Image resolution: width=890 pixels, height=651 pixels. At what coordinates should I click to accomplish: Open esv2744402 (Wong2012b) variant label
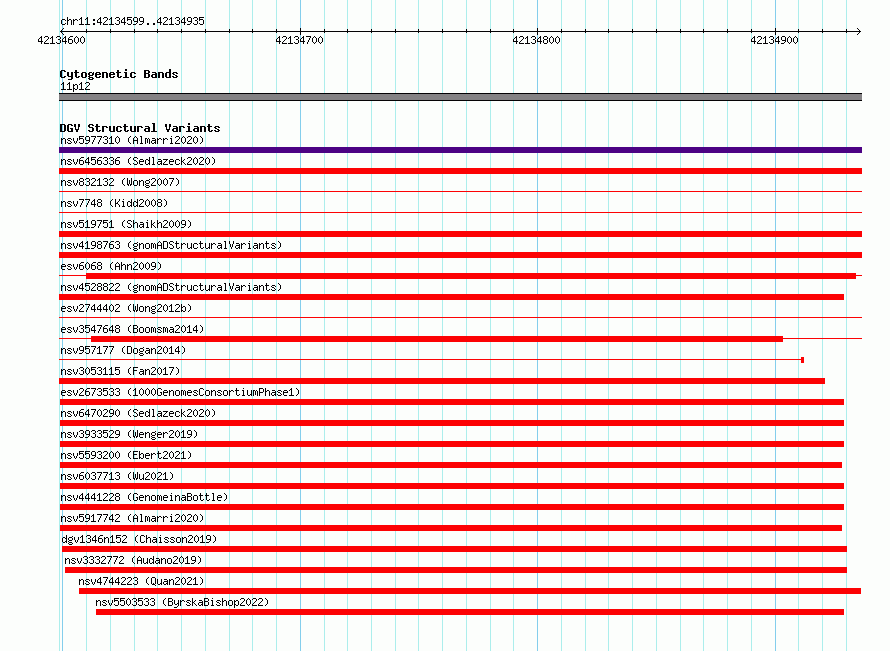point(126,308)
